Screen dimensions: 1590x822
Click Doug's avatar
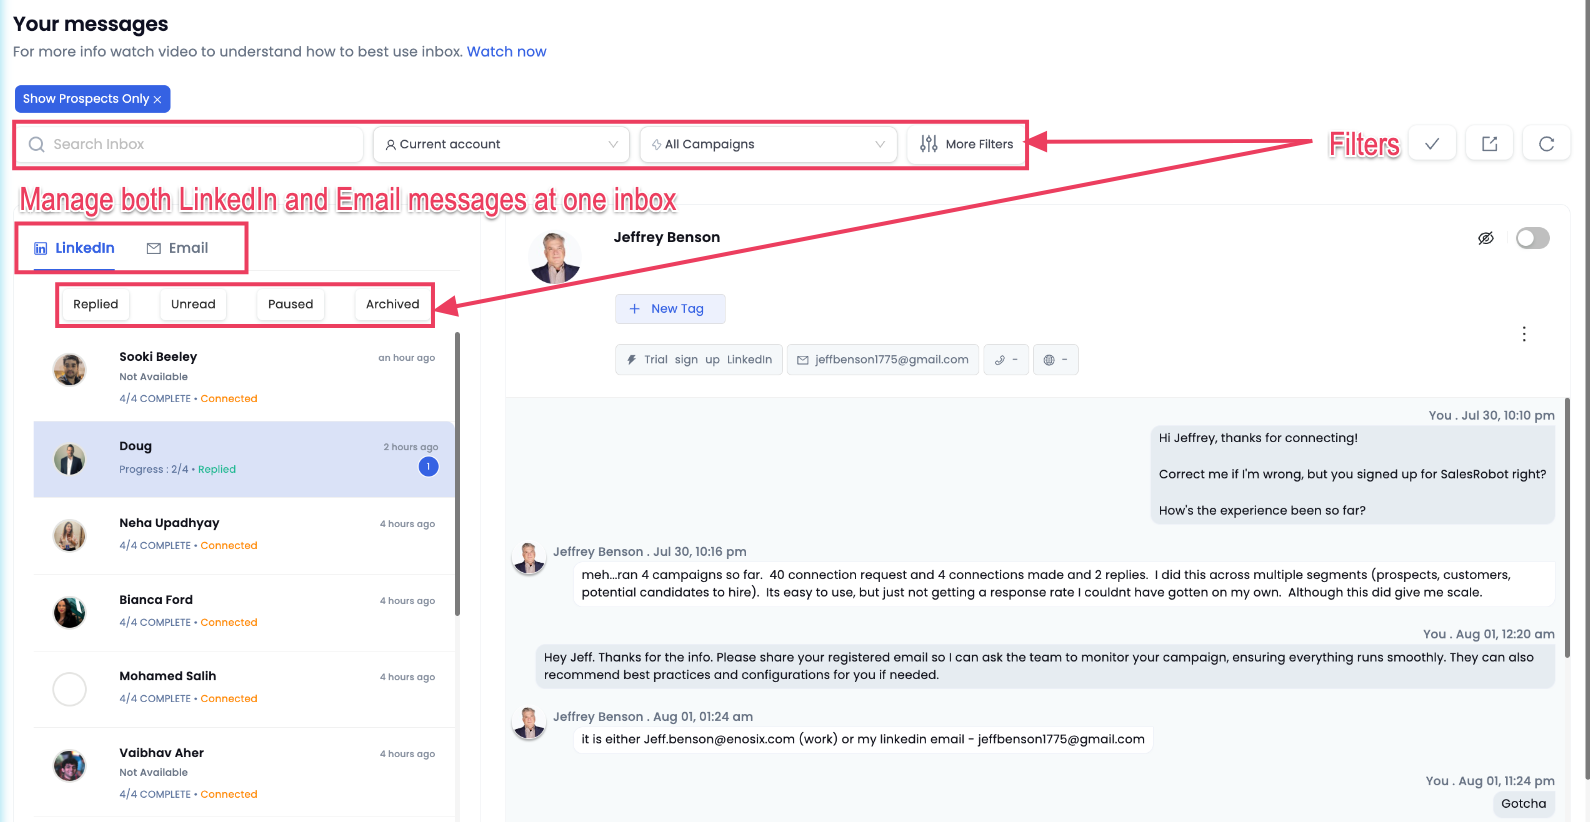coord(69,459)
